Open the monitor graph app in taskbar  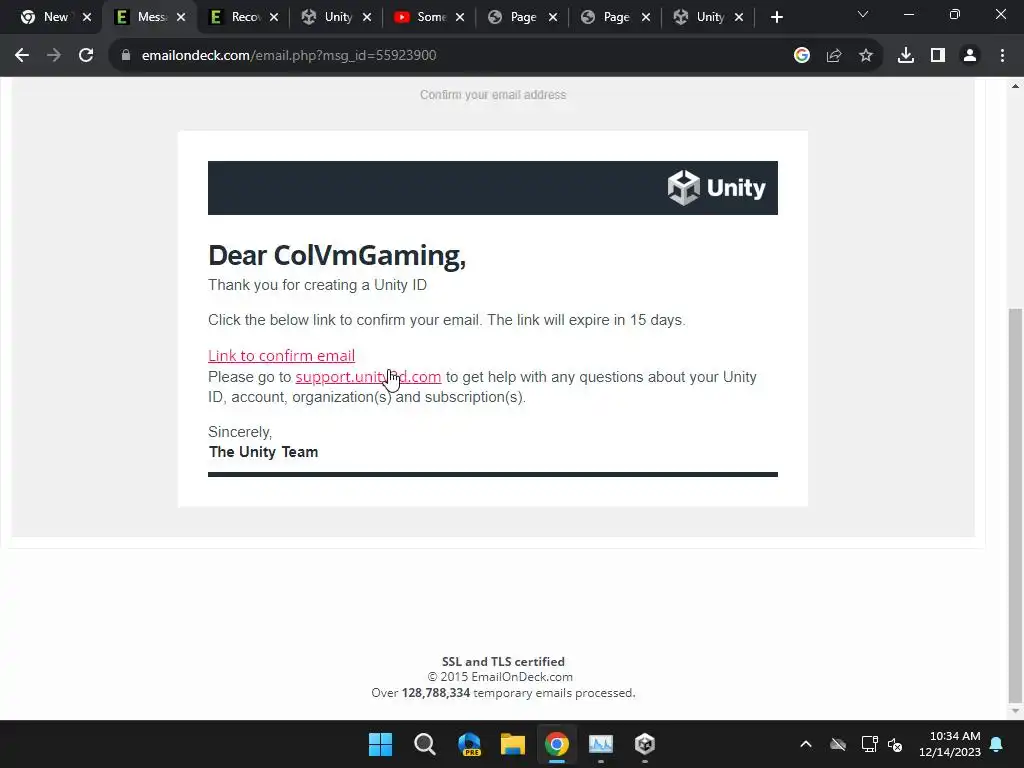coord(601,744)
